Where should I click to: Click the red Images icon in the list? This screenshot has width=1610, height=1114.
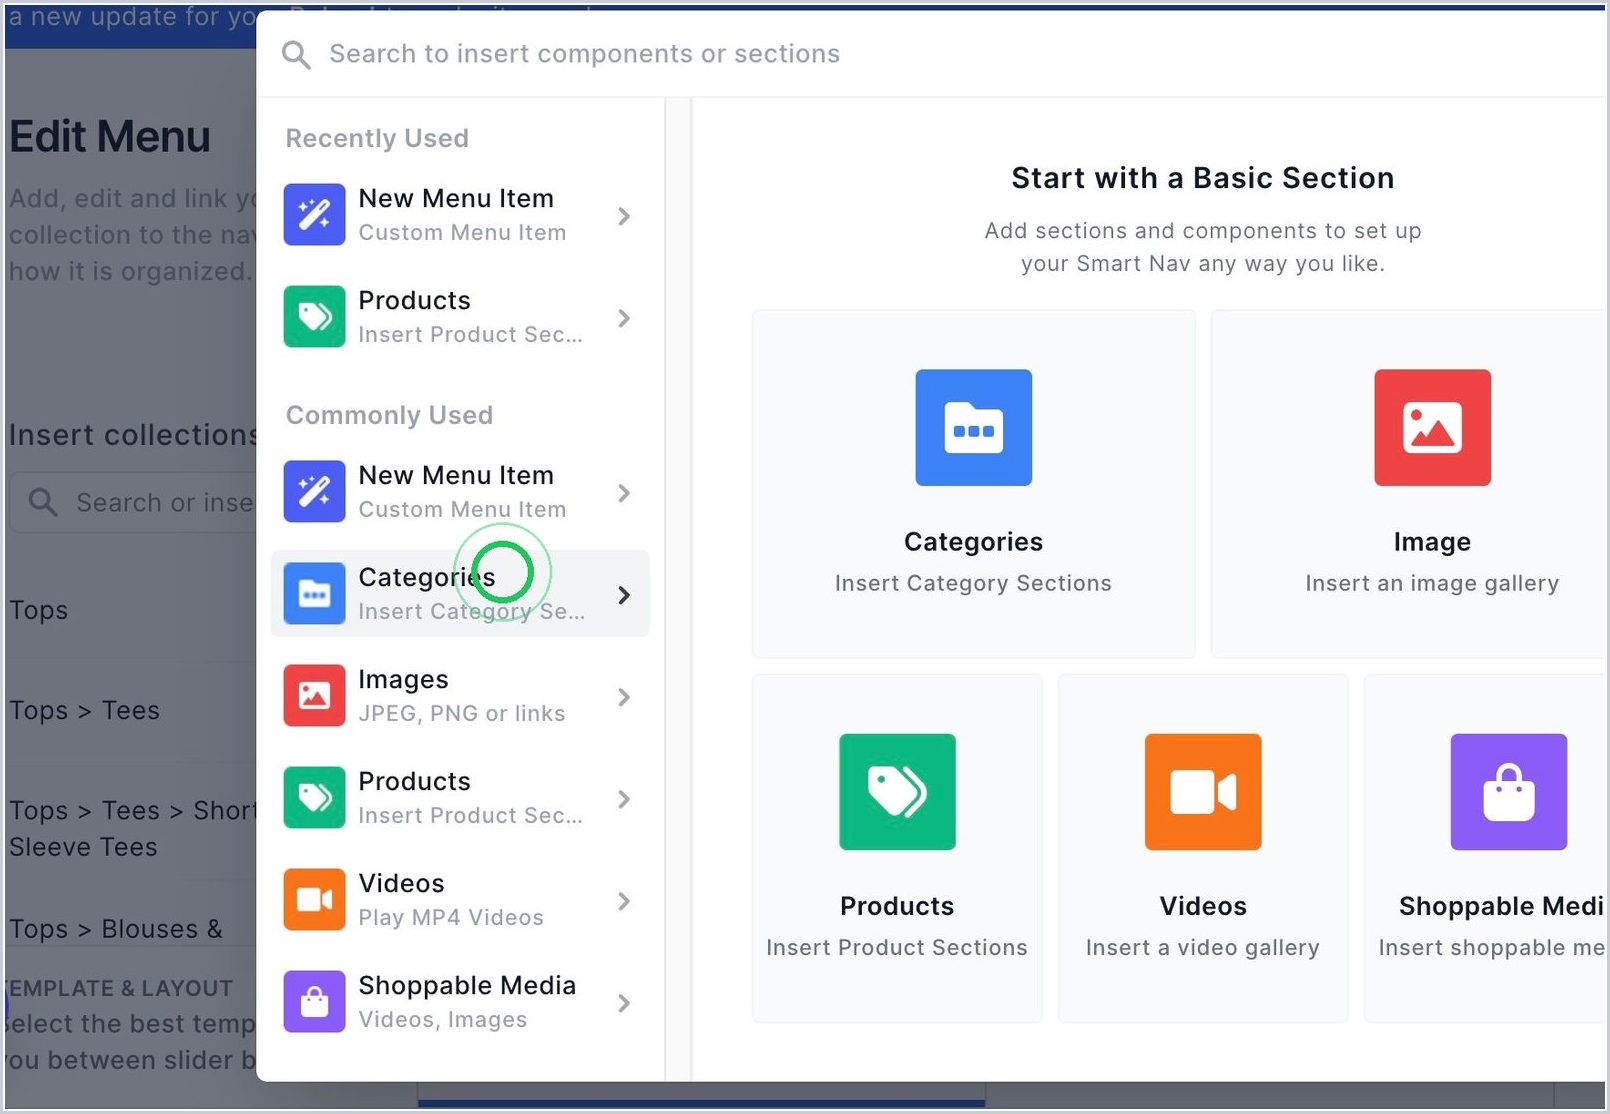(314, 696)
